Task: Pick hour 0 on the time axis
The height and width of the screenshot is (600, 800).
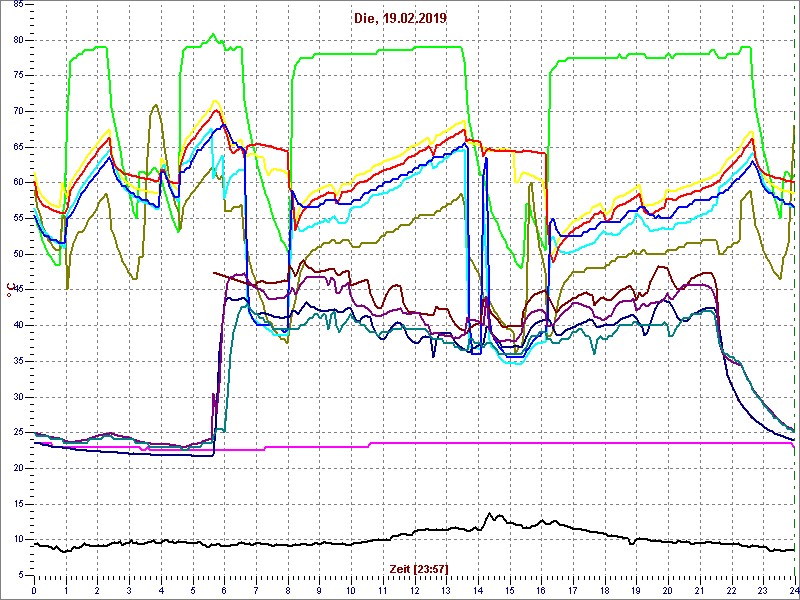Action: (x=34, y=590)
